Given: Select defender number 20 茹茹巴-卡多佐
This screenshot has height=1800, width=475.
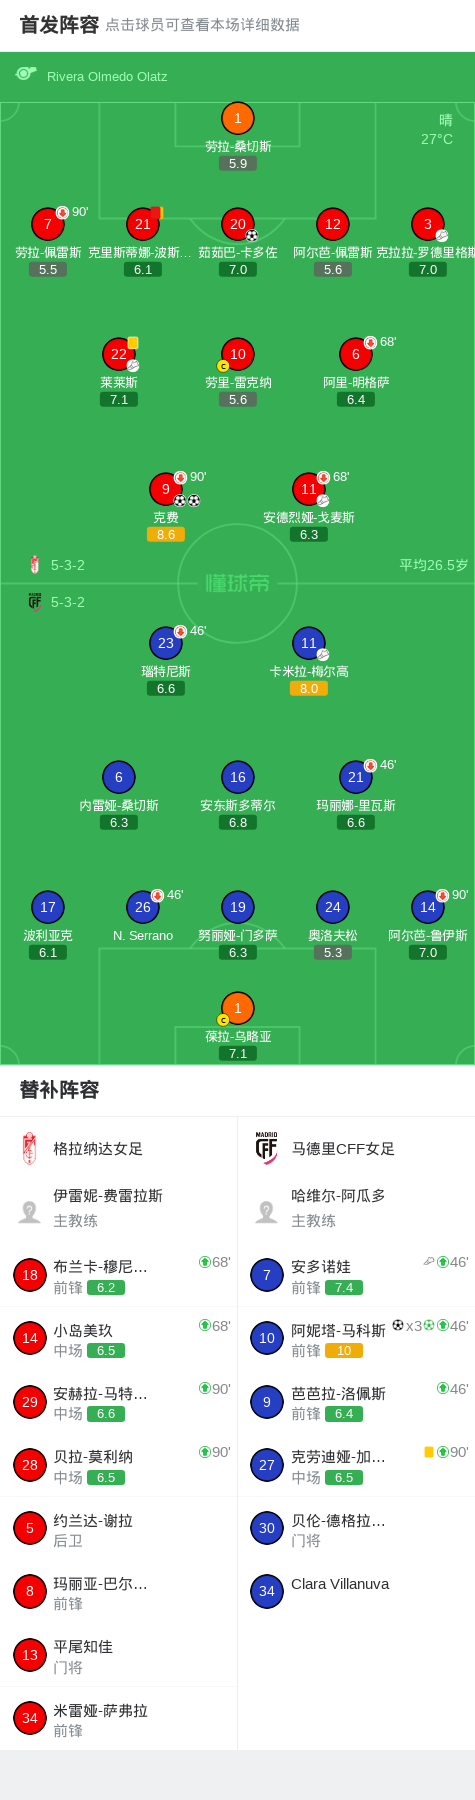Looking at the screenshot, I should [x=238, y=224].
